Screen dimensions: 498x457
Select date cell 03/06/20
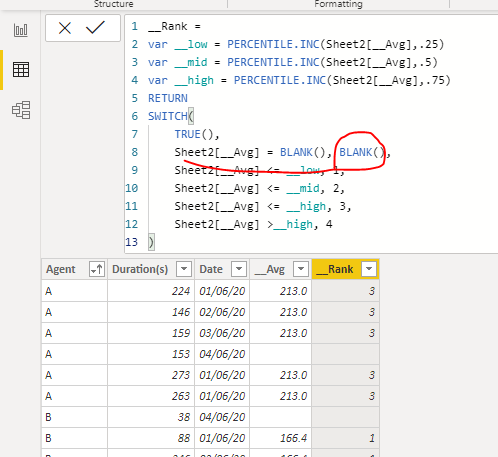click(x=222, y=333)
